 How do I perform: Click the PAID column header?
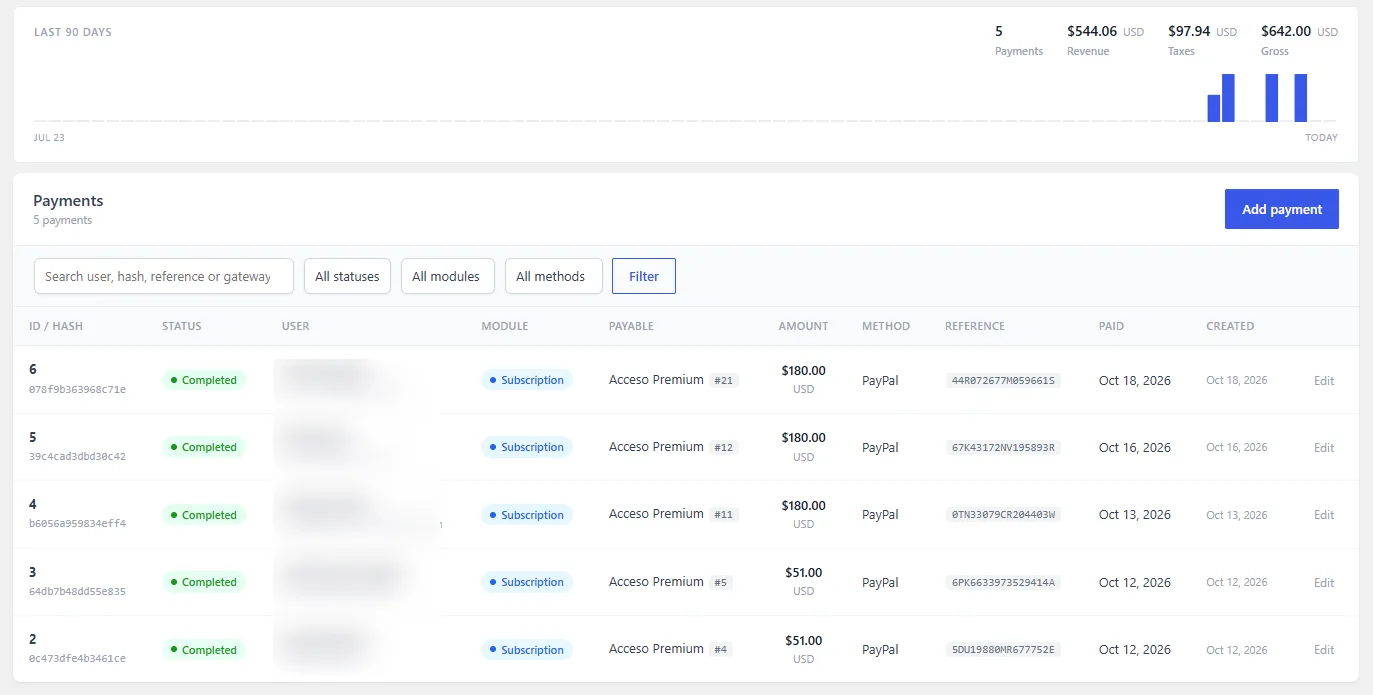(1112, 326)
